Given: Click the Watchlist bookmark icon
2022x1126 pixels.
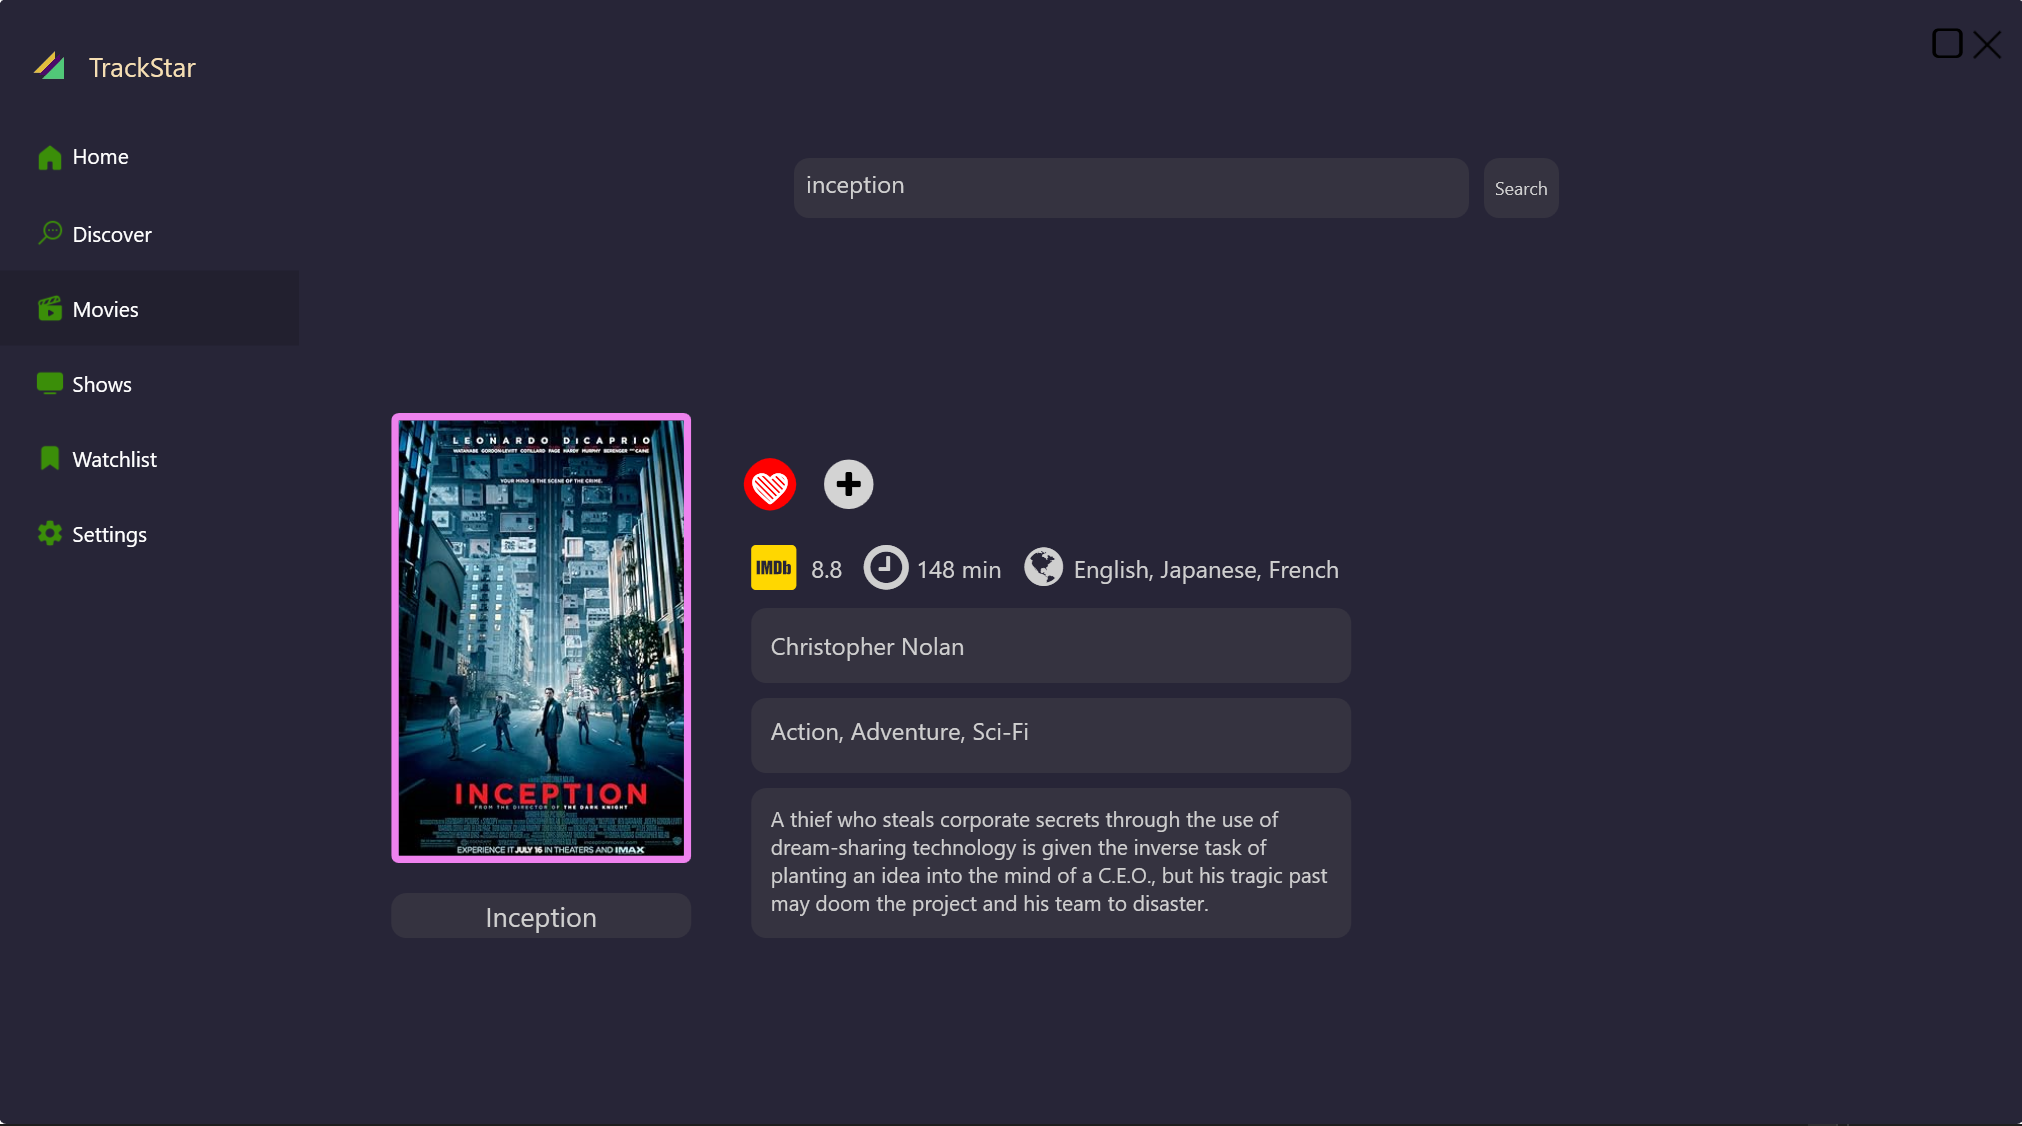Looking at the screenshot, I should click(x=49, y=459).
